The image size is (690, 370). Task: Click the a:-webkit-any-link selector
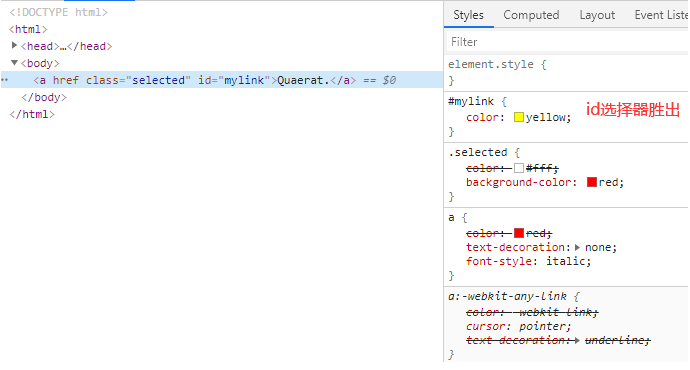[x=507, y=296]
